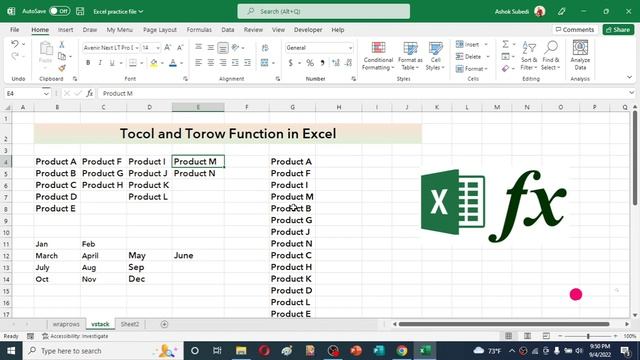Open Conditional Formatting menu
This screenshot has width=640, height=360.
378,56
